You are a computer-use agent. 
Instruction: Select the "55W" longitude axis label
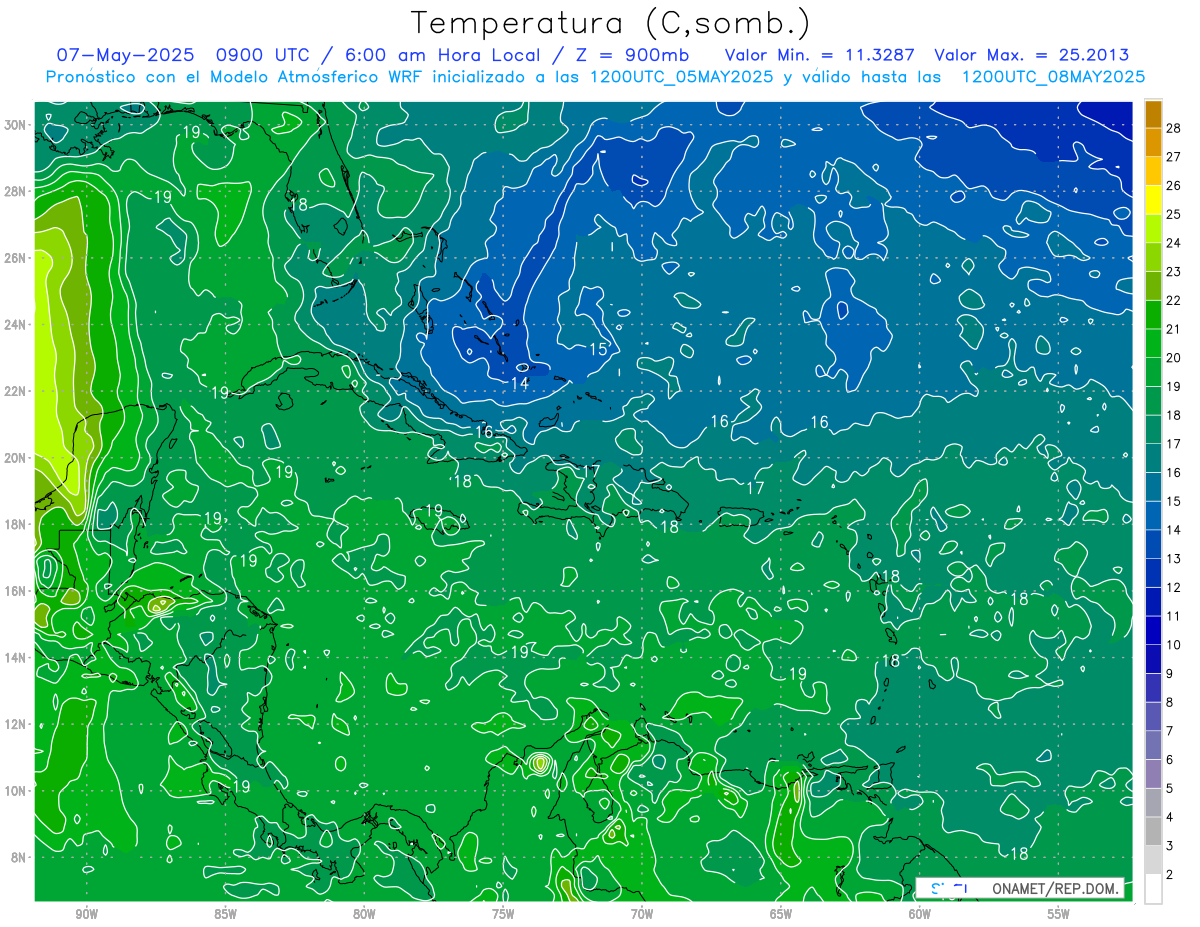point(1059,914)
